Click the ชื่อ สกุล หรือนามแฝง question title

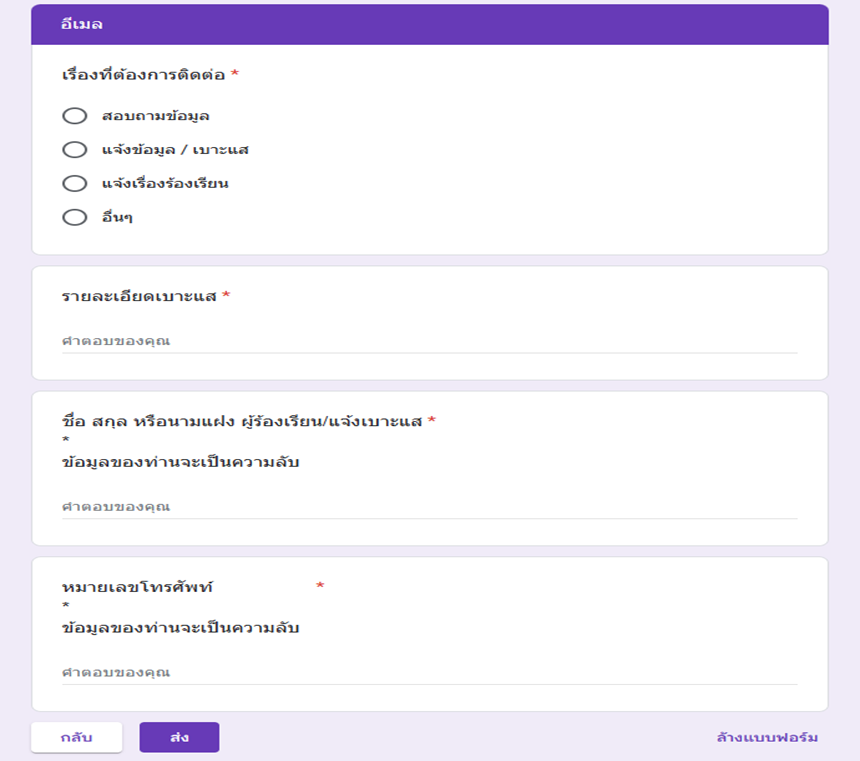(242, 421)
